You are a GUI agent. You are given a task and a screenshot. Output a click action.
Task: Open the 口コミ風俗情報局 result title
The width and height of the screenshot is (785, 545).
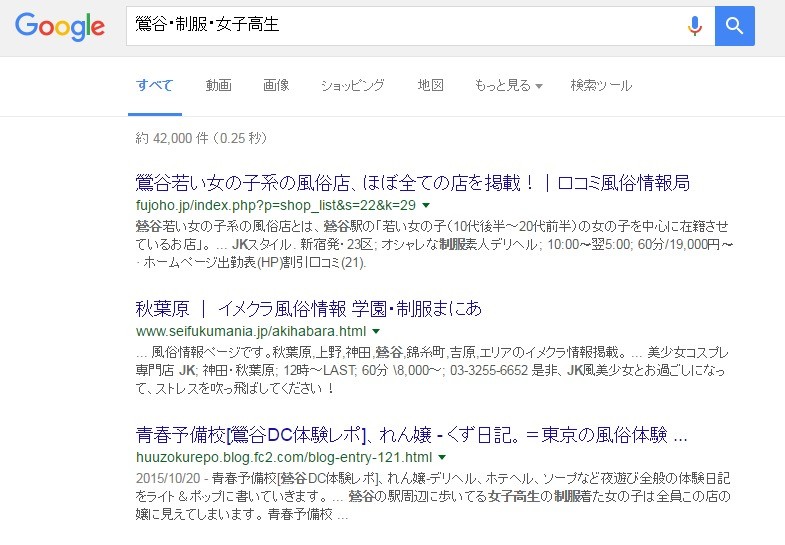pos(413,183)
